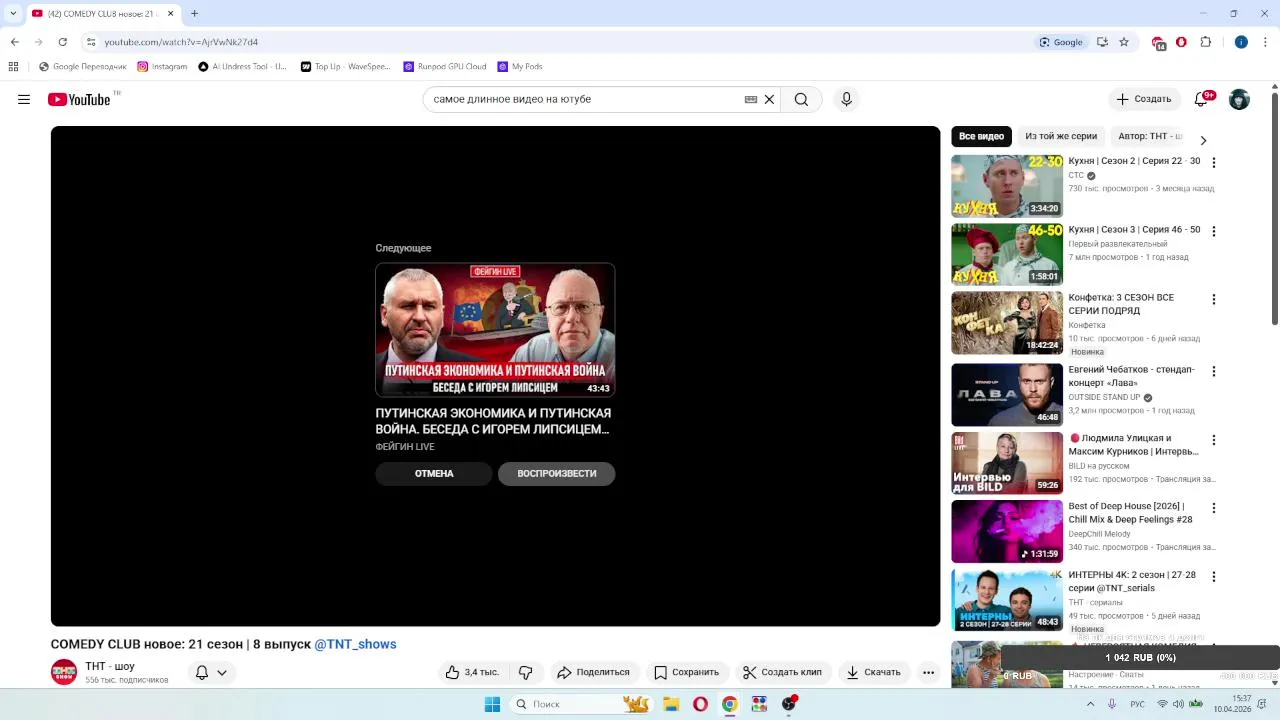Download the video with Скачать
Screen dimensions: 1280x720
[x=874, y=672]
